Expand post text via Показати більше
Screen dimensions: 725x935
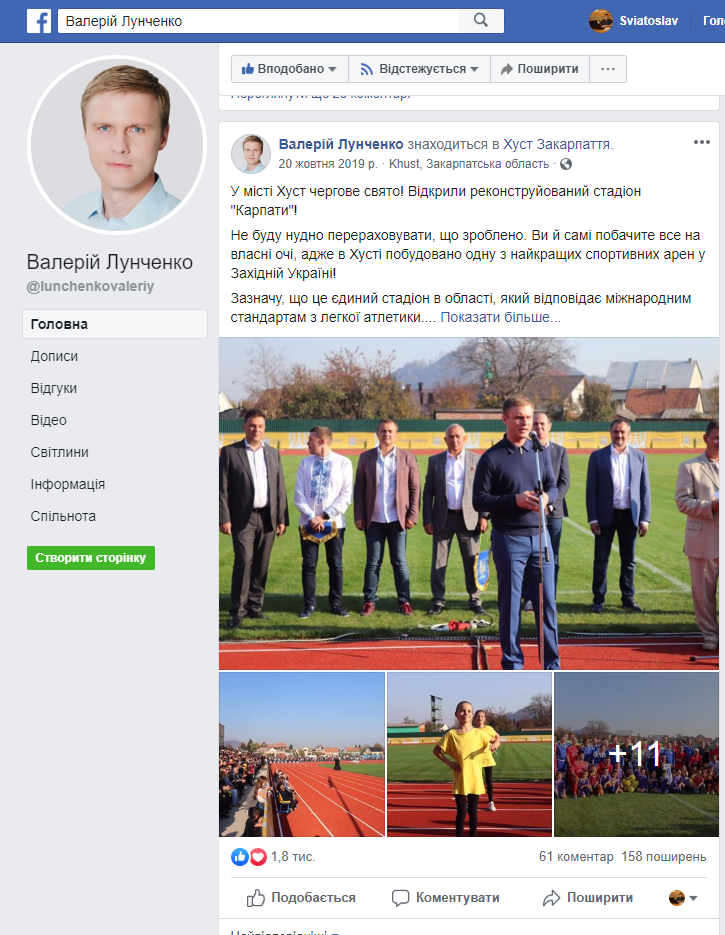click(500, 317)
